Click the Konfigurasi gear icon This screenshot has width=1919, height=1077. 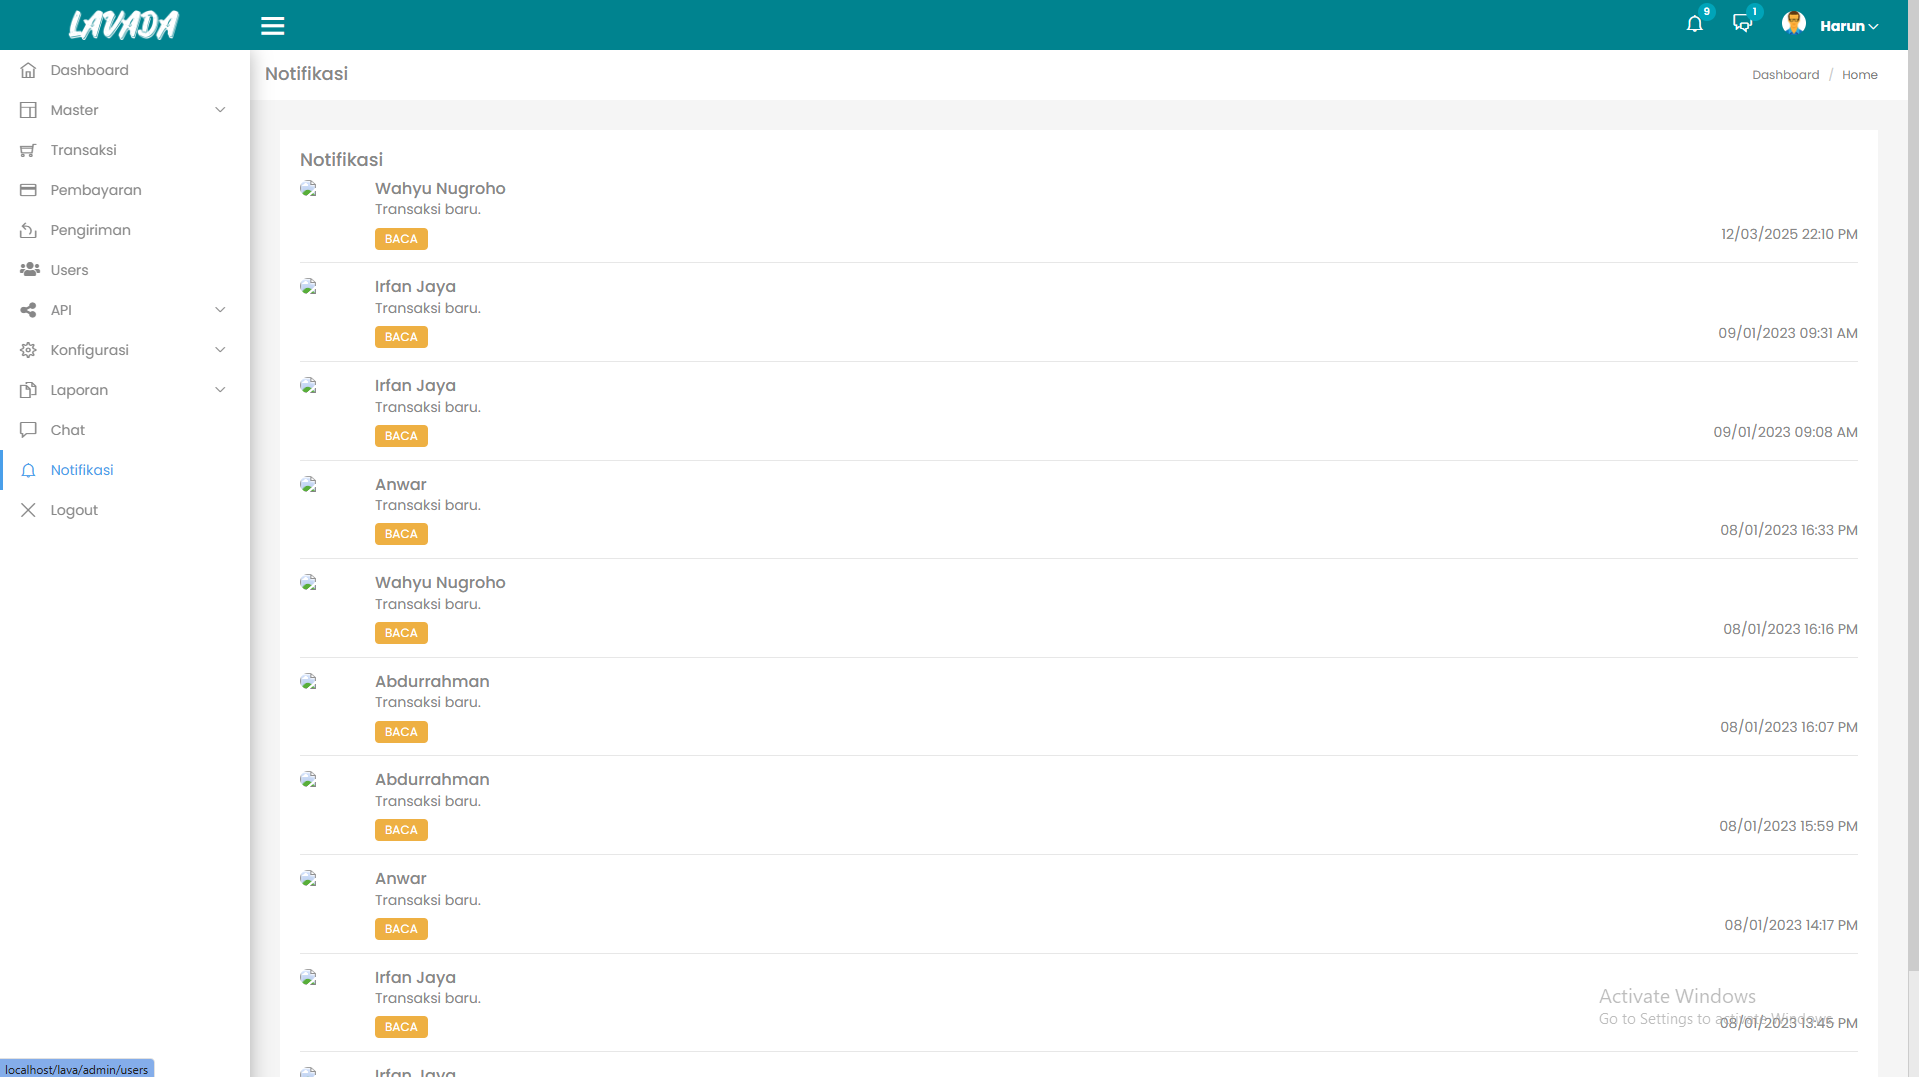click(x=28, y=350)
